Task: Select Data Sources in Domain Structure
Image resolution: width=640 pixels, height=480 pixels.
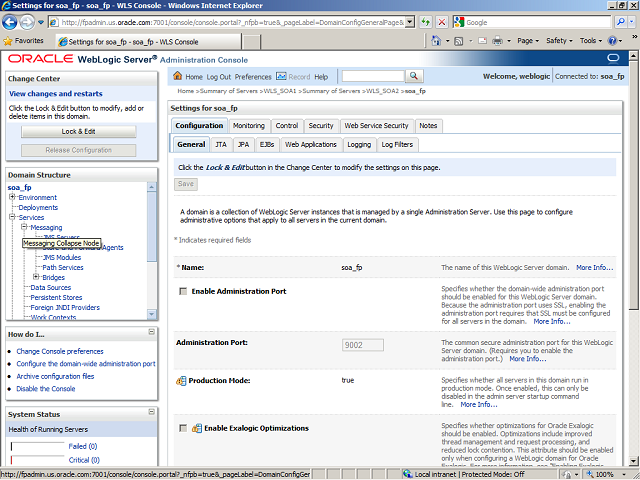Action: [50, 287]
